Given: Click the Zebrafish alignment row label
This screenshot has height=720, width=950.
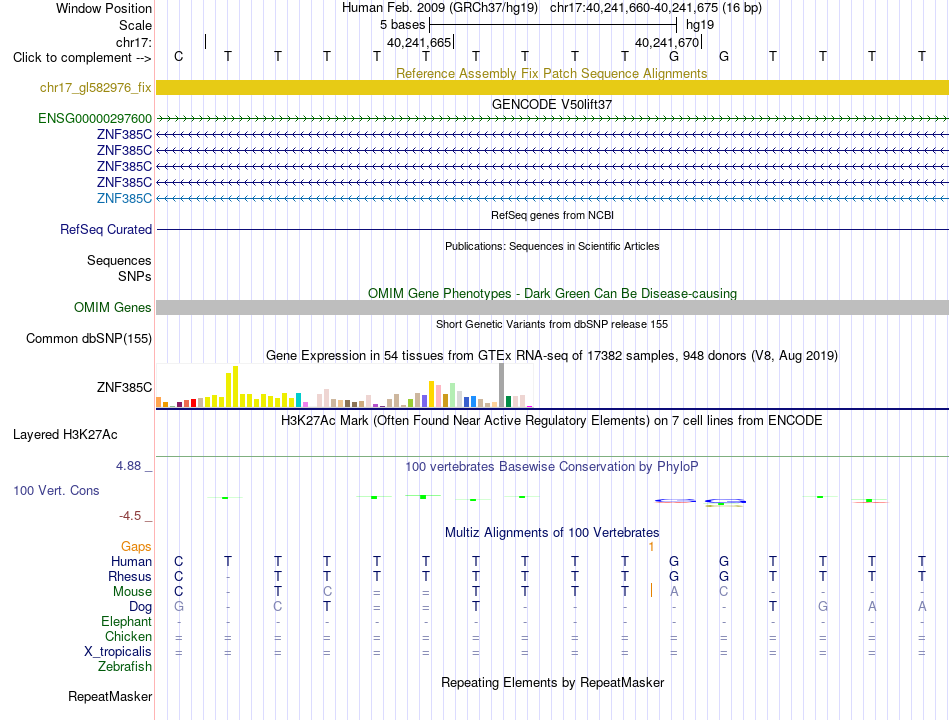Looking at the screenshot, I should coord(125,667).
